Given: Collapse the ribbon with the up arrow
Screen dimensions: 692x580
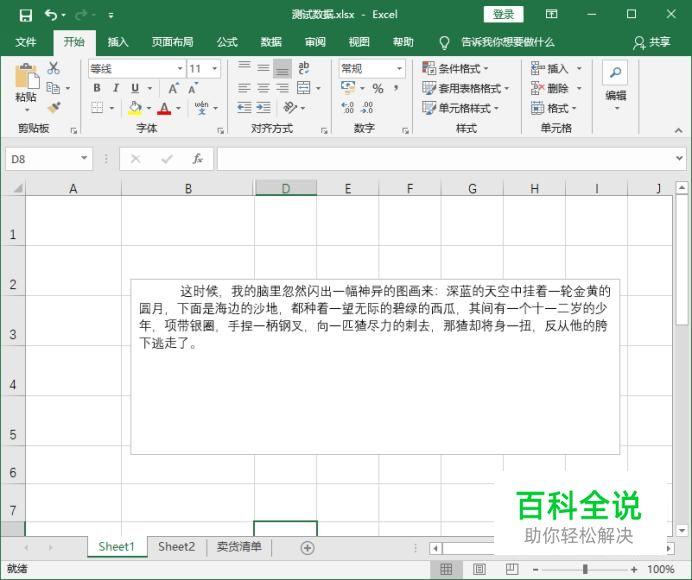Looking at the screenshot, I should 678,131.
